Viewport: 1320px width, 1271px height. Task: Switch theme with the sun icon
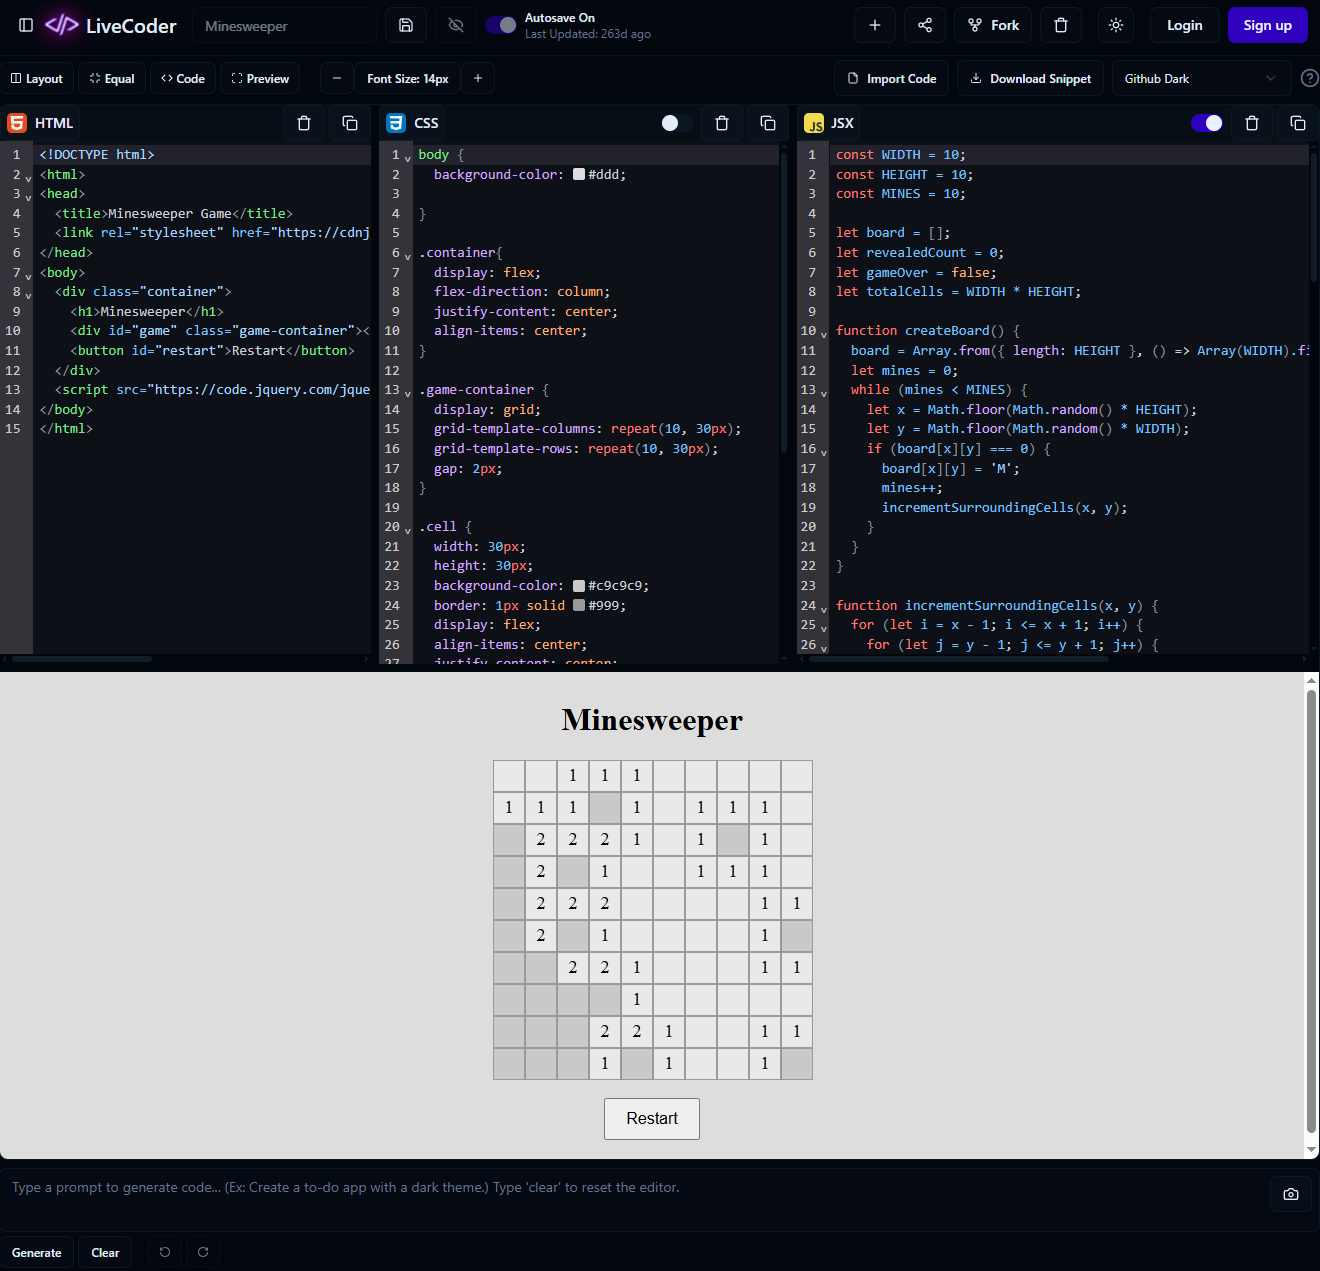point(1116,25)
